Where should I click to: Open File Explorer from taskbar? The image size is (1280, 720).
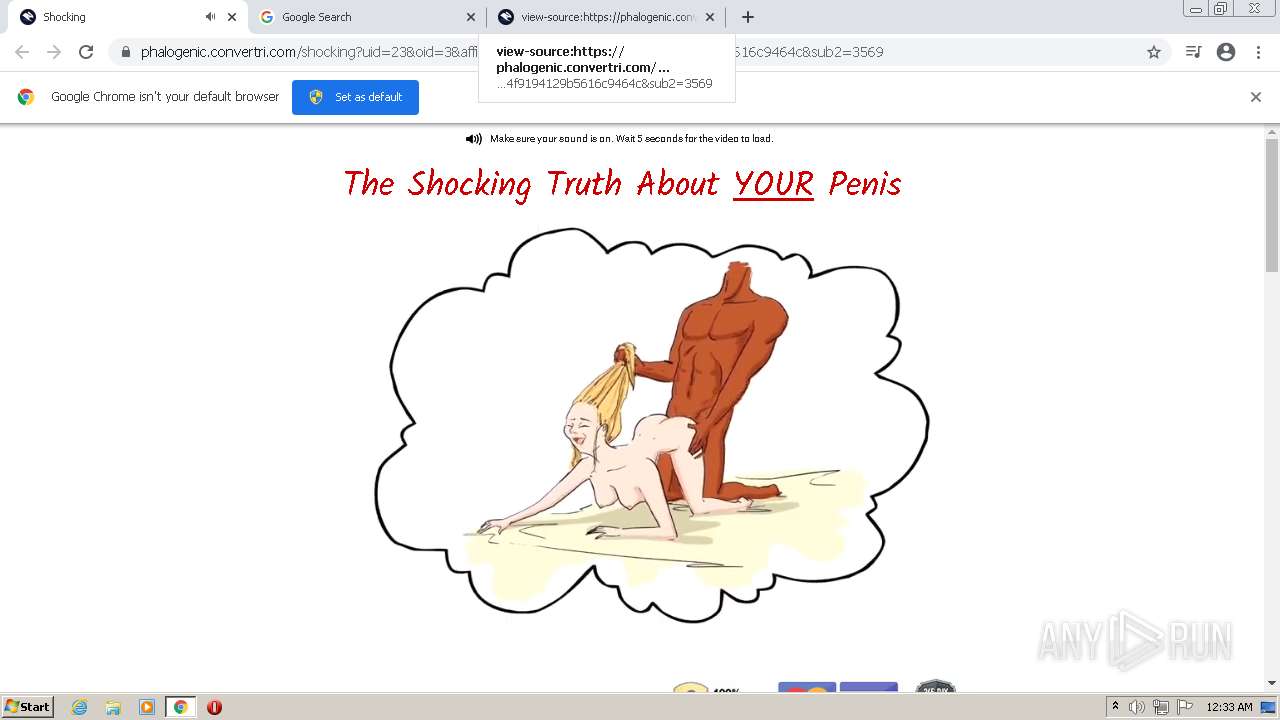click(x=113, y=707)
